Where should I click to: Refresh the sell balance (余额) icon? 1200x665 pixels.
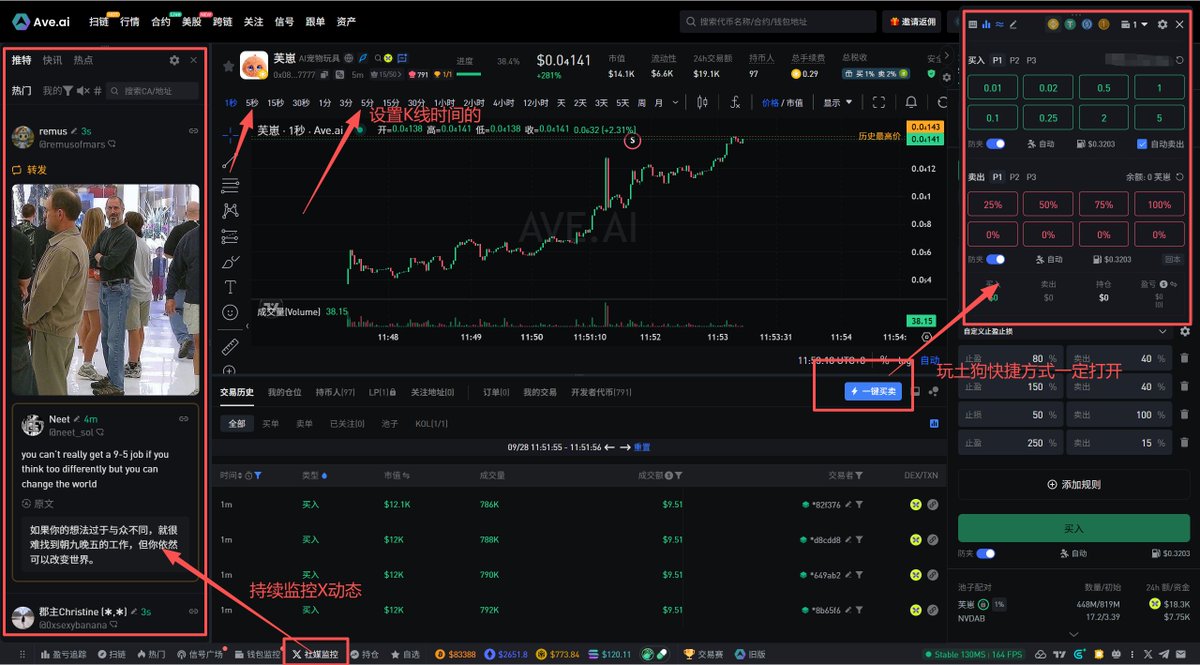[1180, 176]
